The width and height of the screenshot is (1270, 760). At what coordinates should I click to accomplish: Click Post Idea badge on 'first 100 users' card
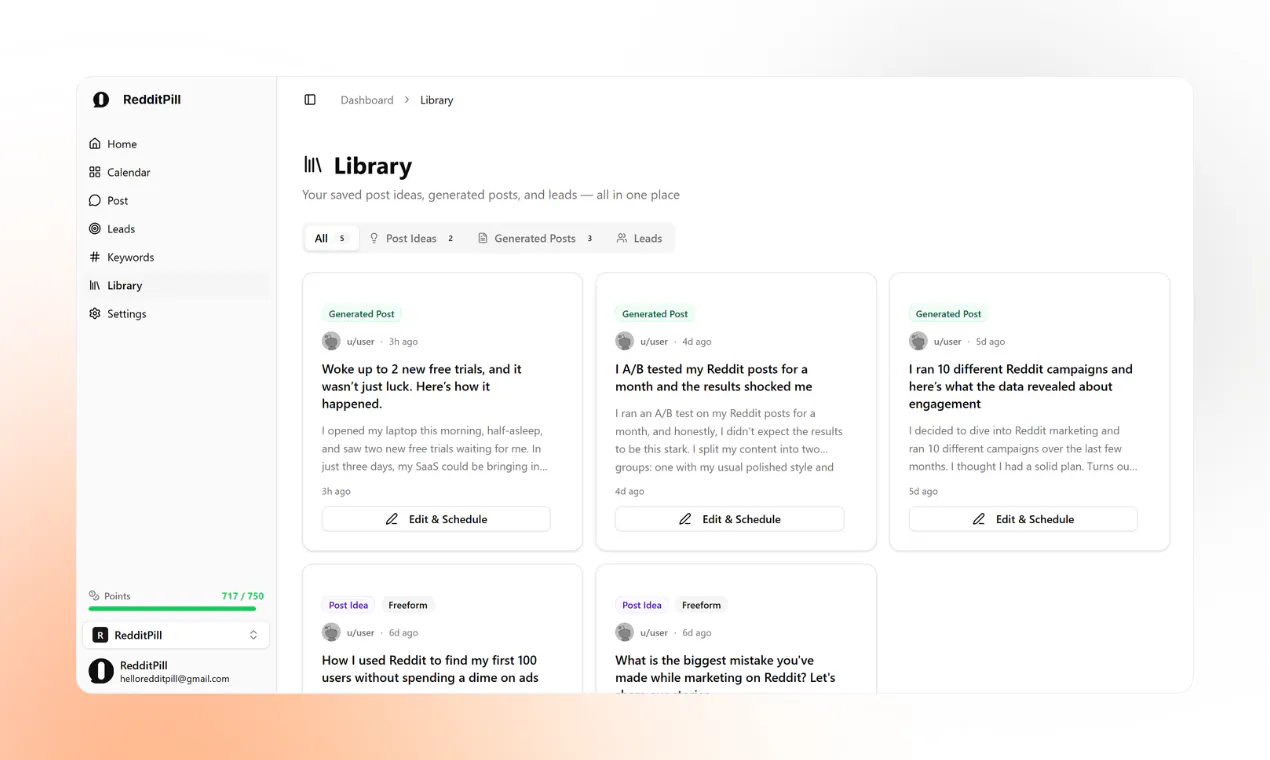[x=348, y=605]
